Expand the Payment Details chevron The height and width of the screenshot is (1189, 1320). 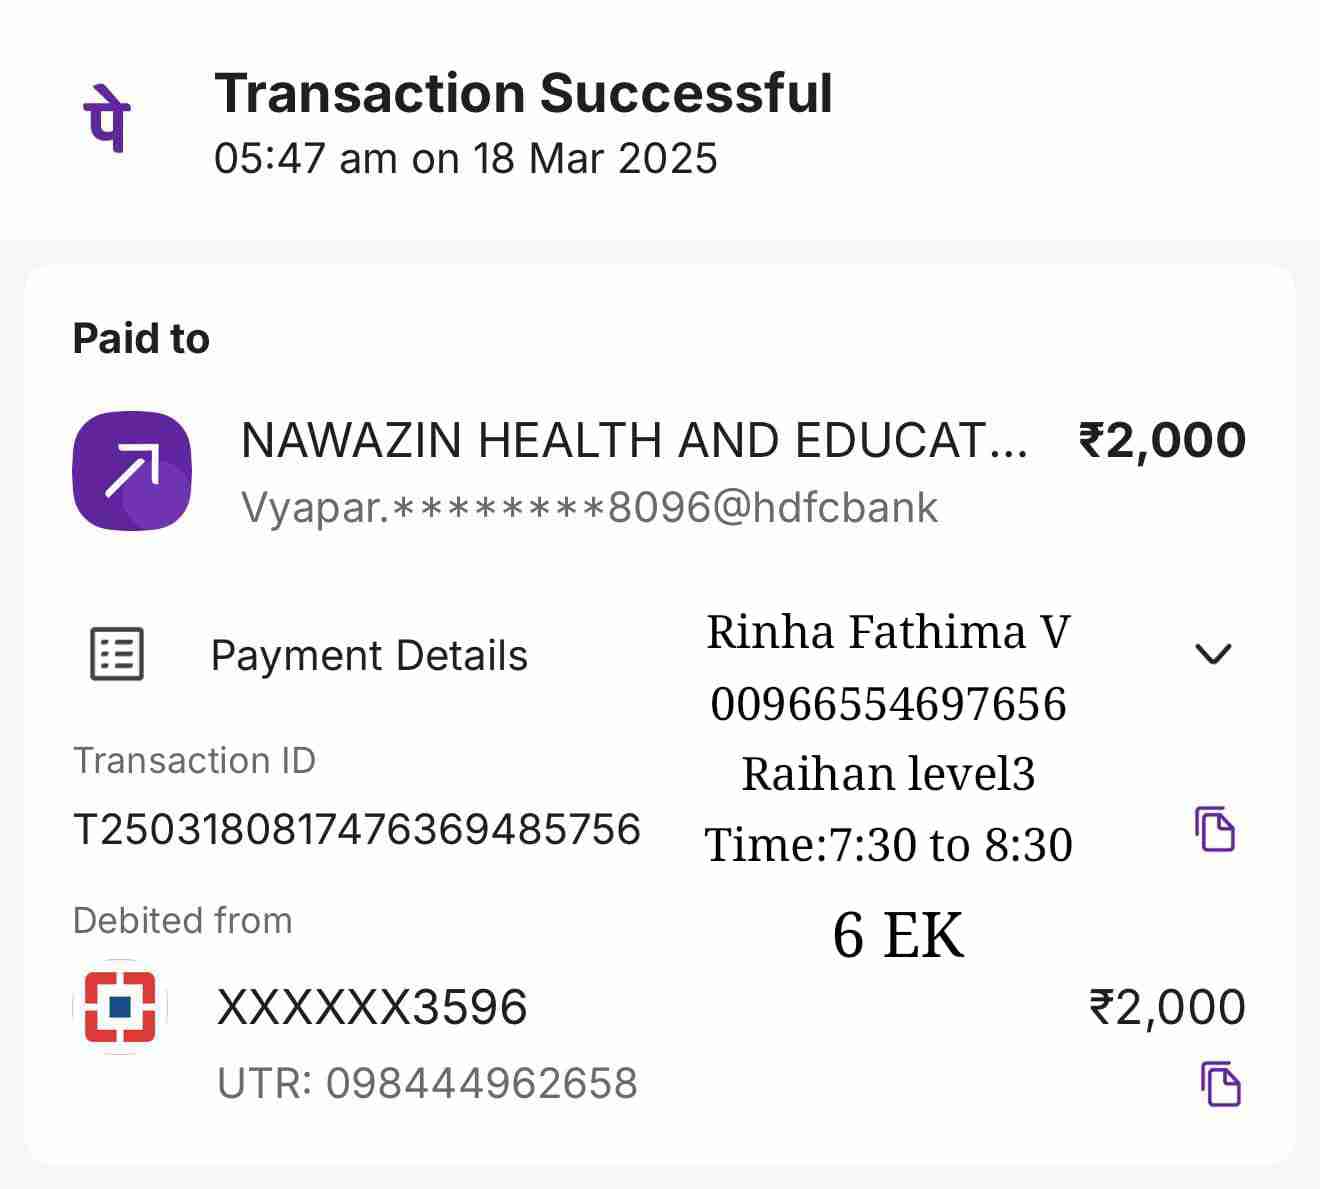click(x=1213, y=654)
